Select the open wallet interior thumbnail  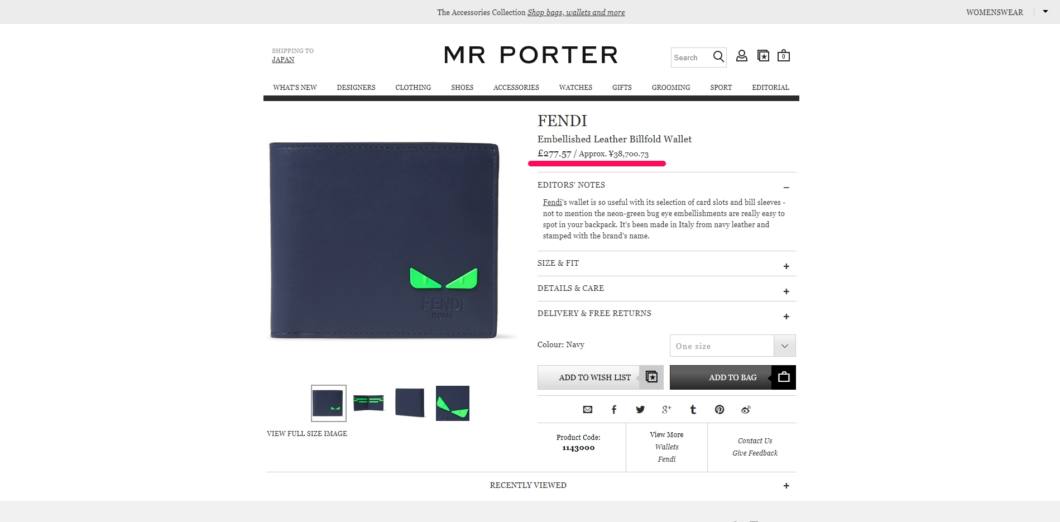coord(368,403)
